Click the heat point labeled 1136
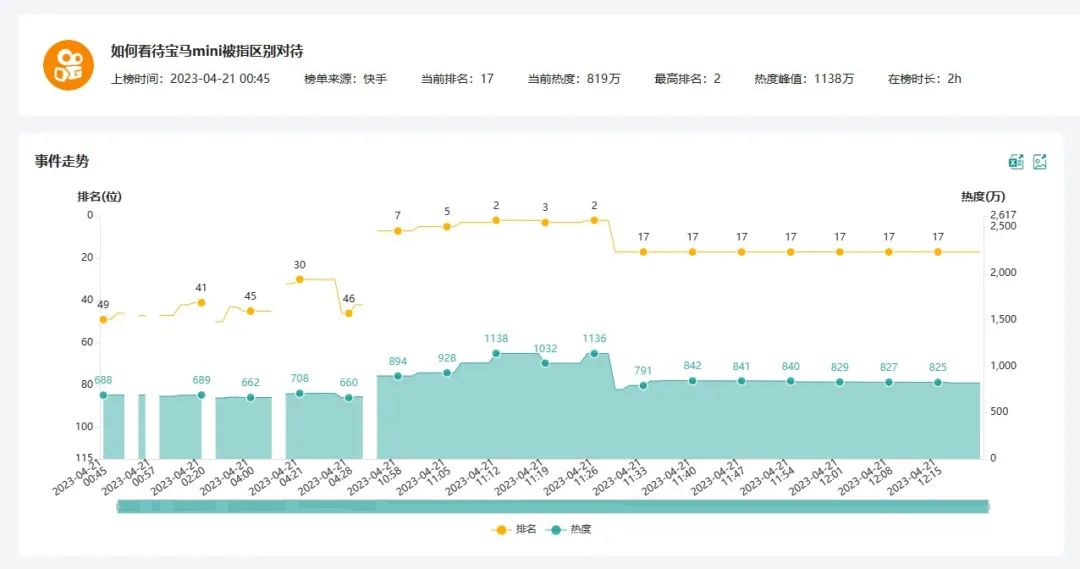The image size is (1080, 569). pyautogui.click(x=594, y=353)
